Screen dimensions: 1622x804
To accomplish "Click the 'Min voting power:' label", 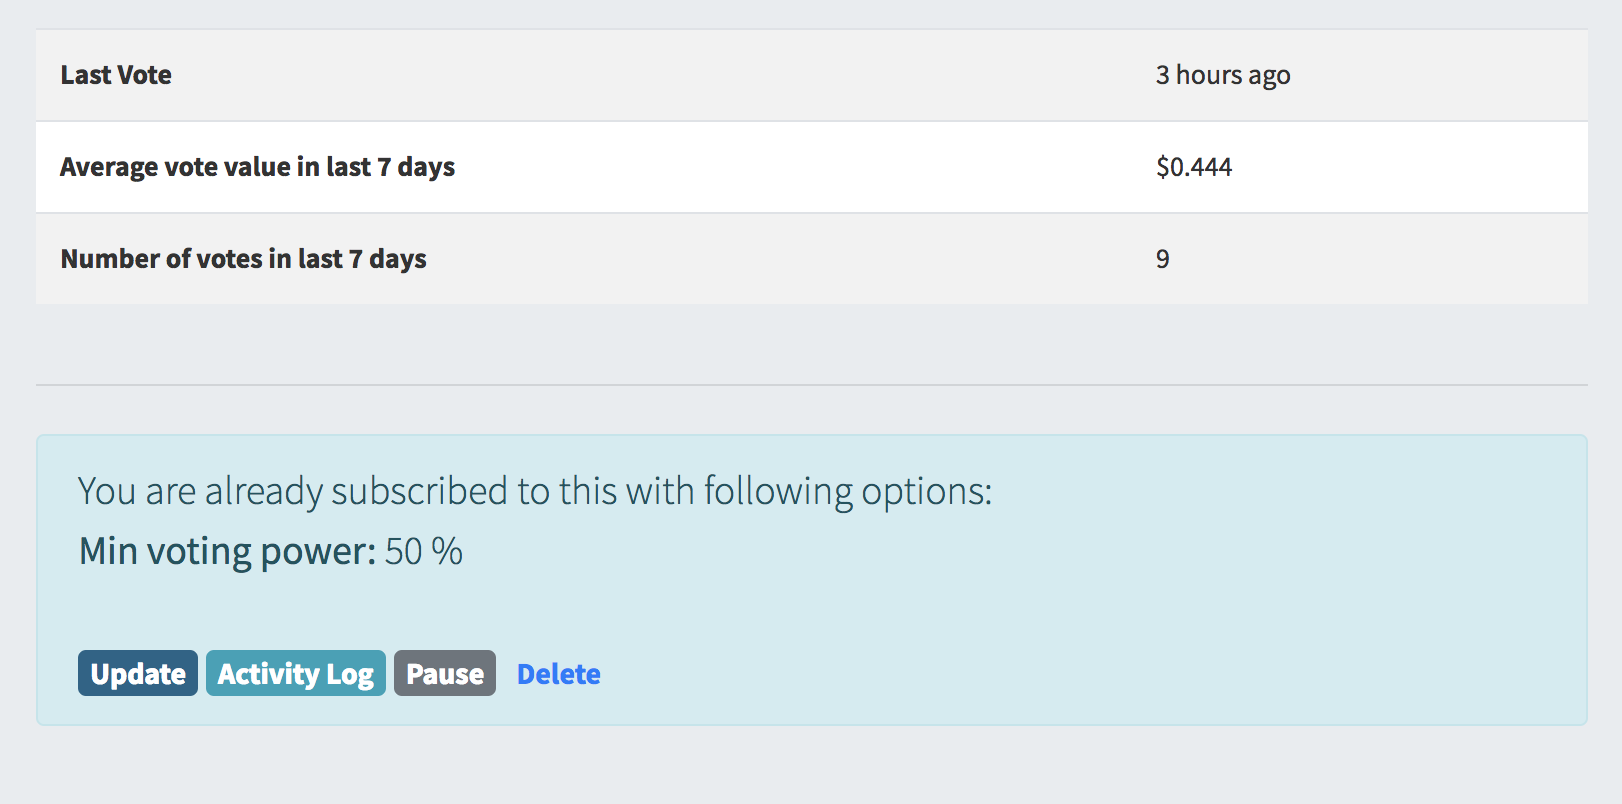I will coord(227,551).
